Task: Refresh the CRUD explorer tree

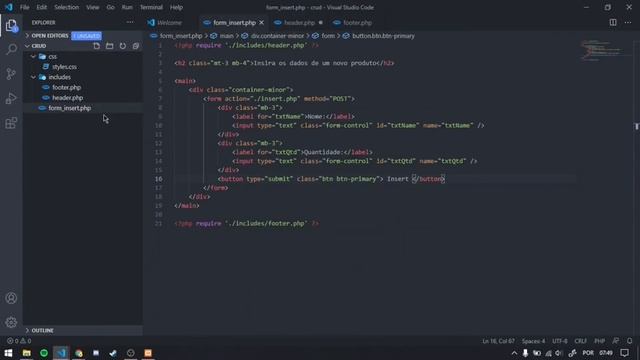Action: [122, 46]
